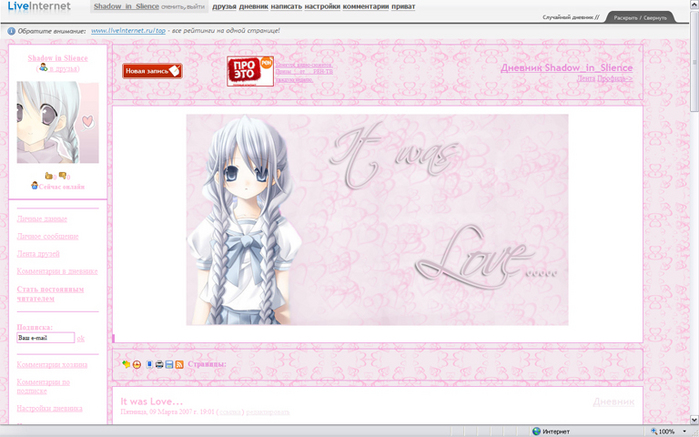Image resolution: width=699 pixels, height=437 pixels.
Task: Click 'ссылка' link under post title
Action: coord(230,412)
